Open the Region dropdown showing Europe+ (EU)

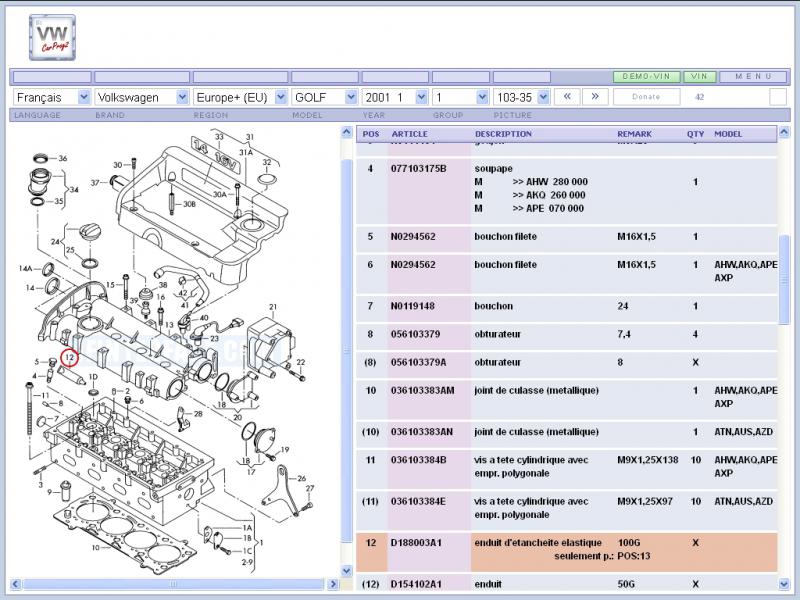click(240, 97)
